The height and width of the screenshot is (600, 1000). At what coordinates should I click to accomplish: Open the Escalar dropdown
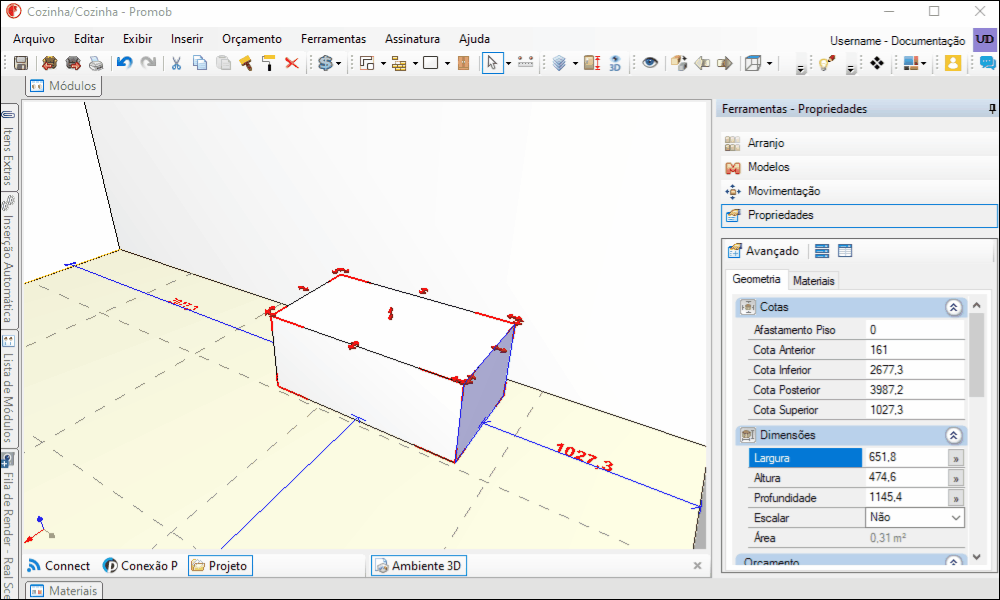[x=915, y=518]
